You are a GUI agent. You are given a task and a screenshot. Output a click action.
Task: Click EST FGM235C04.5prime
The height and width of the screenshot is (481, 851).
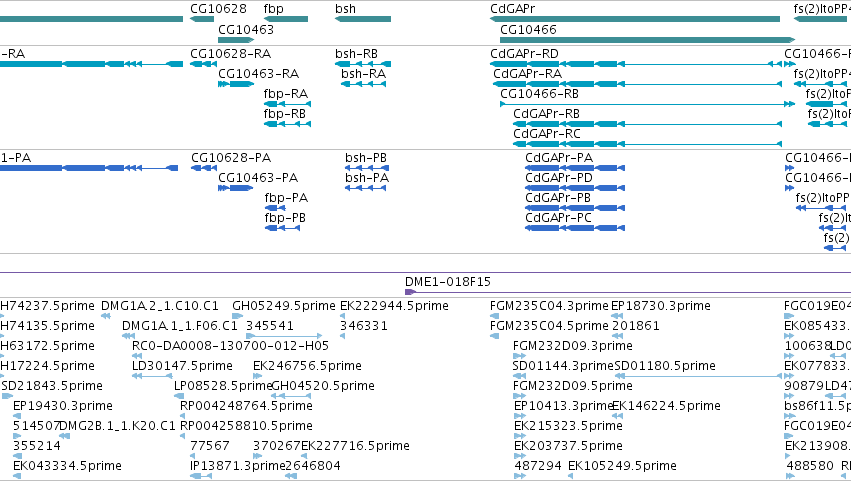tap(549, 326)
